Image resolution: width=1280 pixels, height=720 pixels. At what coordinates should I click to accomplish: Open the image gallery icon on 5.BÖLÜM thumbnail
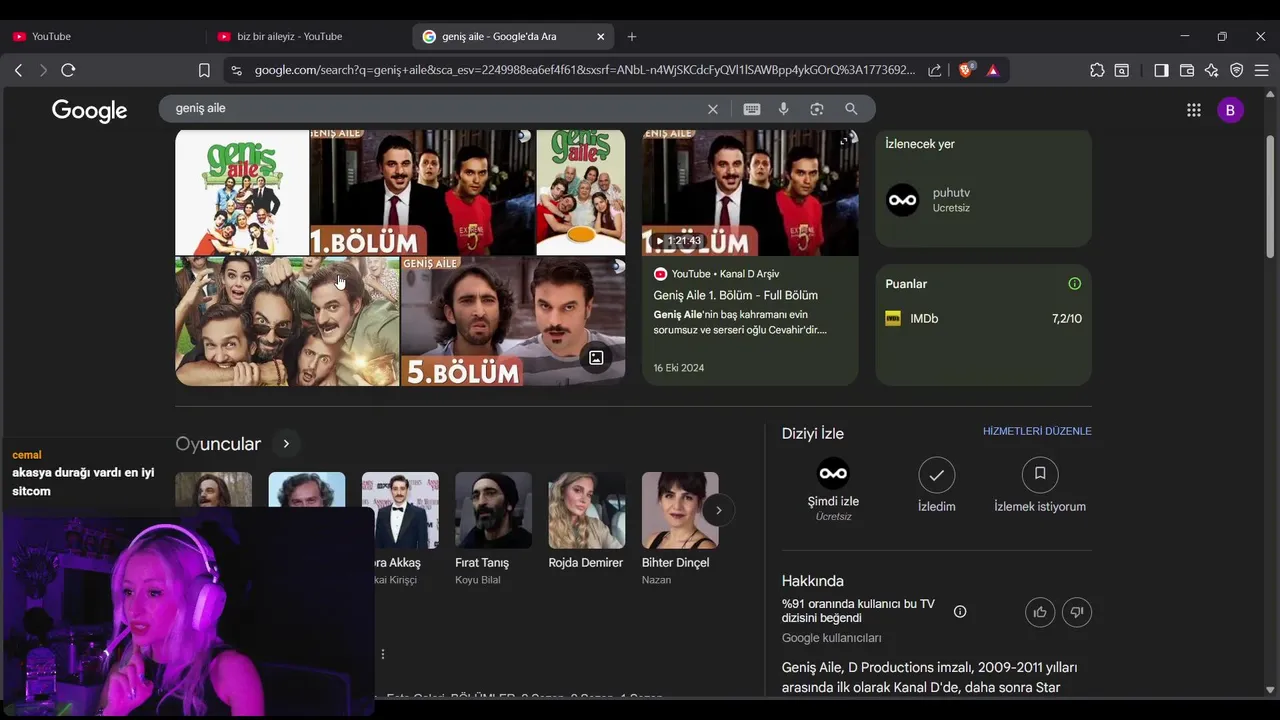596,357
